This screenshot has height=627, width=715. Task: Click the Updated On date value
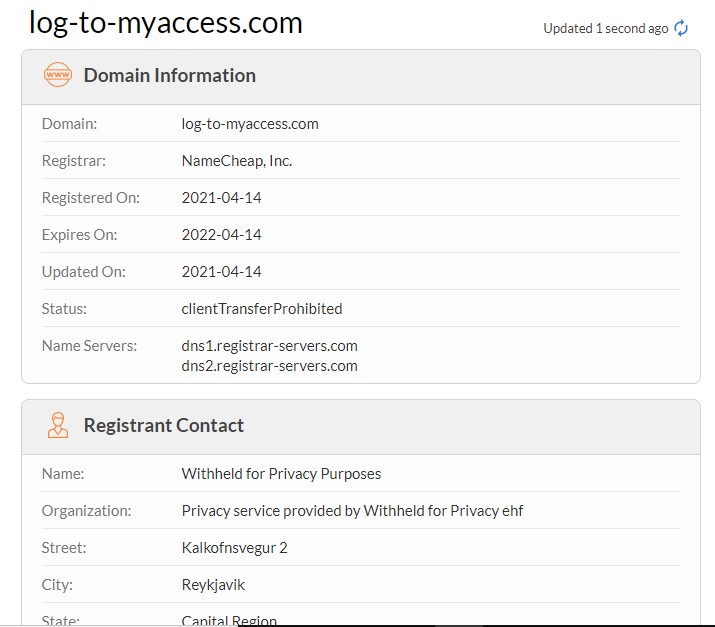[x=221, y=272]
